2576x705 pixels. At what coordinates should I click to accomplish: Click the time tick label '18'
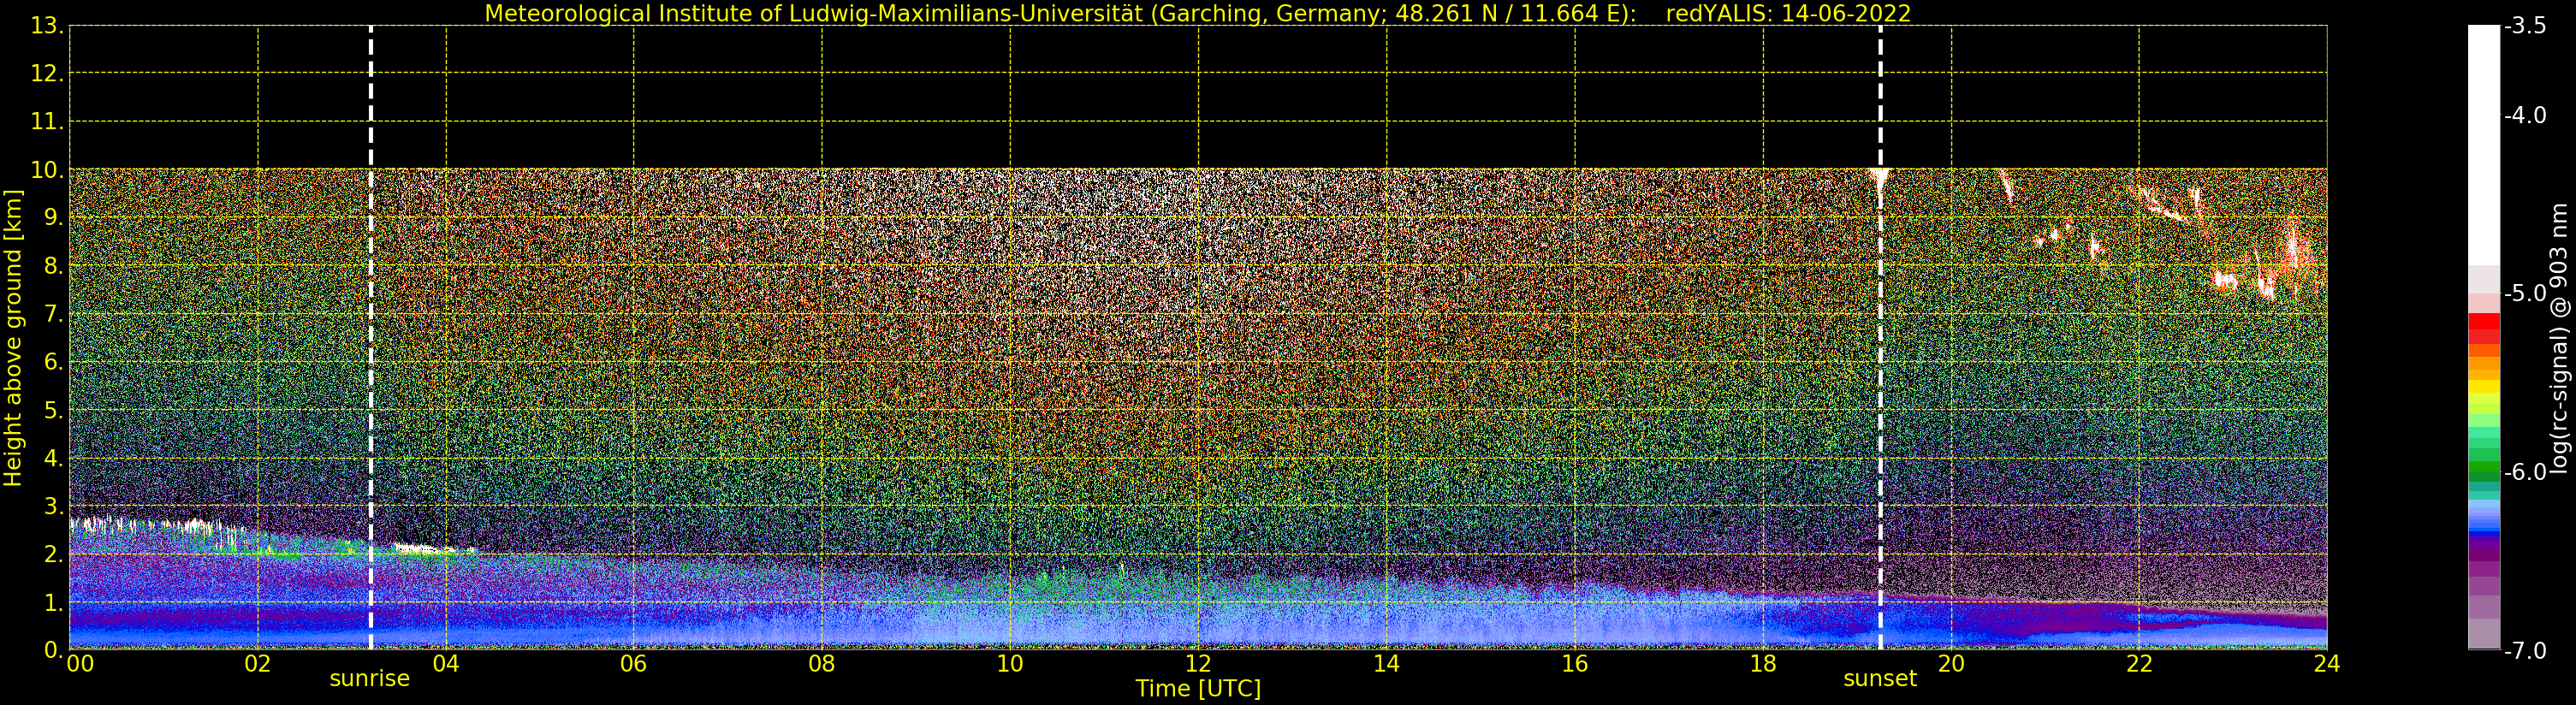[x=1763, y=664]
